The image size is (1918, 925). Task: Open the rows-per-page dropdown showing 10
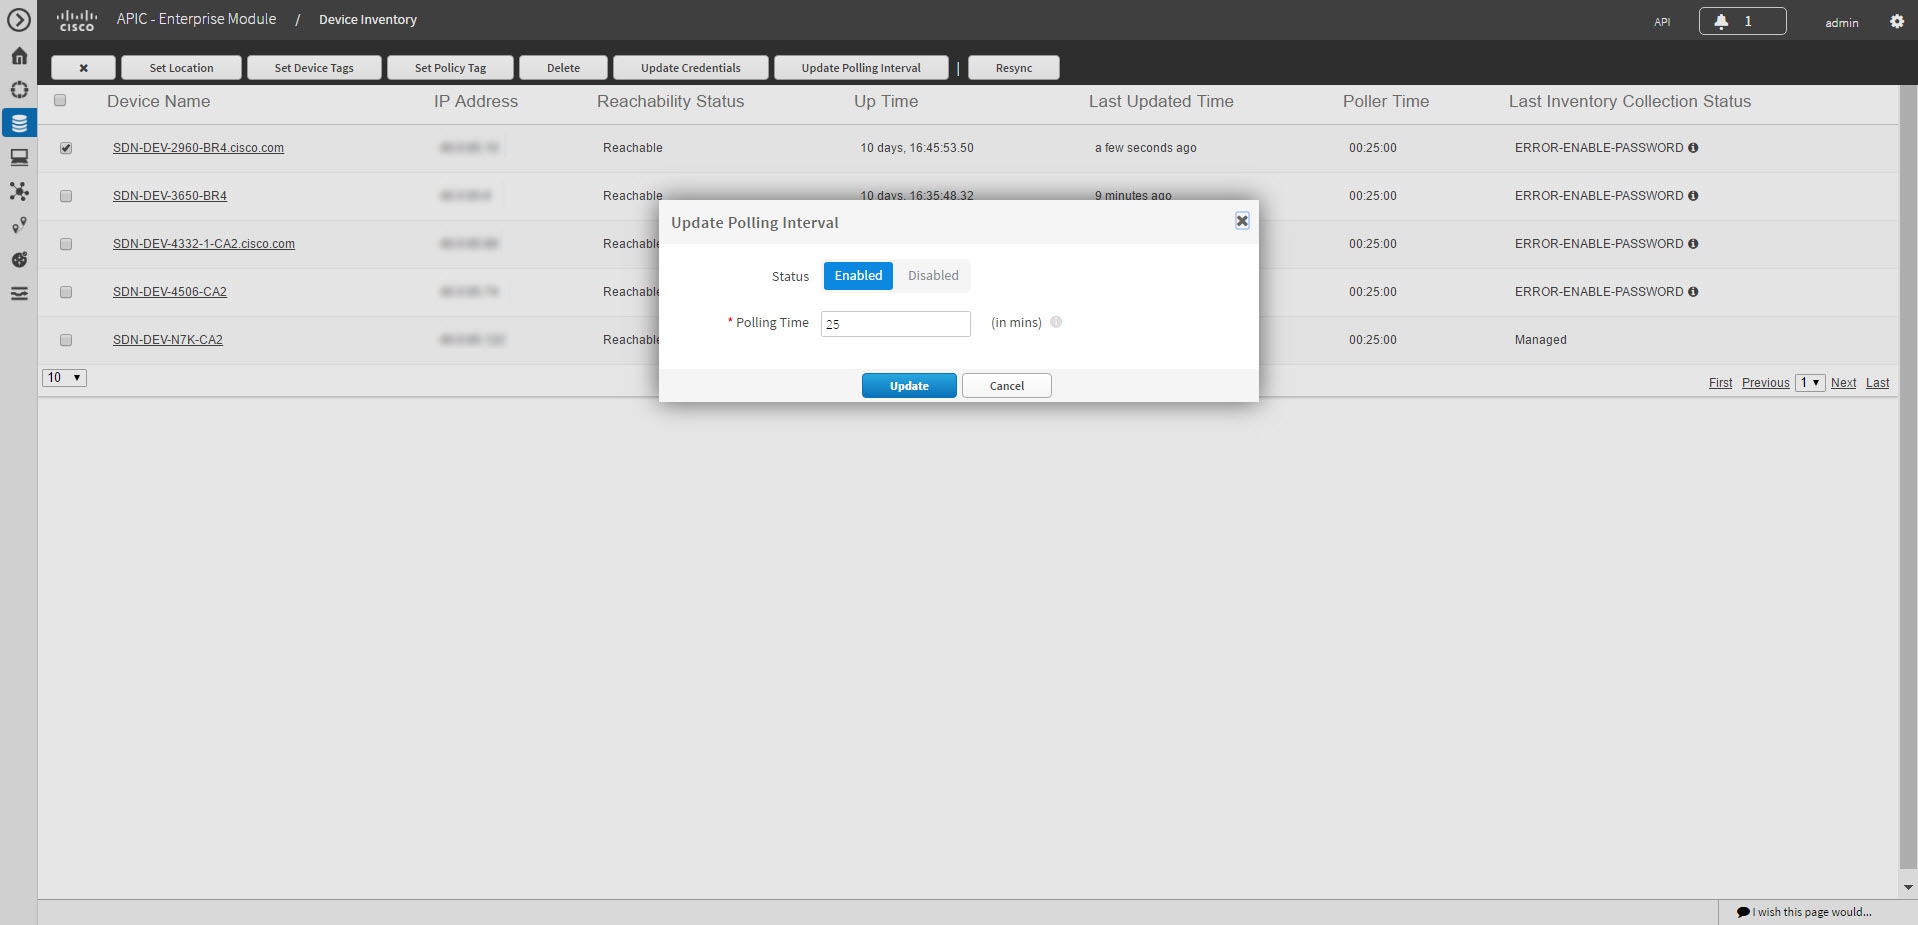(x=63, y=378)
